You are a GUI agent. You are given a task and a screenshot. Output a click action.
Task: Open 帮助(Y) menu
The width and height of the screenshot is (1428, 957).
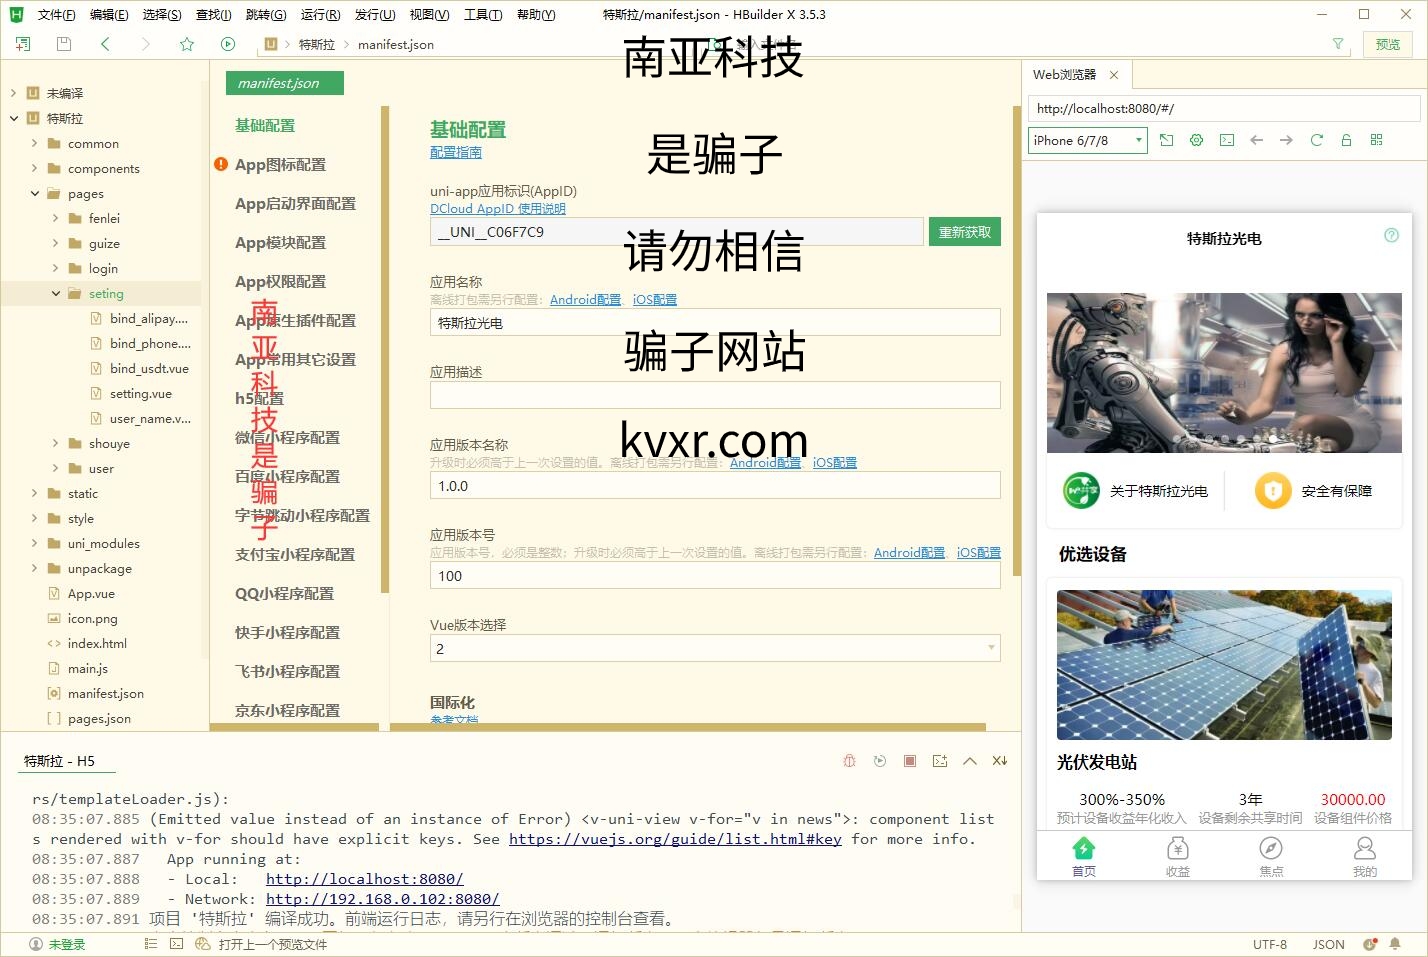(x=536, y=14)
